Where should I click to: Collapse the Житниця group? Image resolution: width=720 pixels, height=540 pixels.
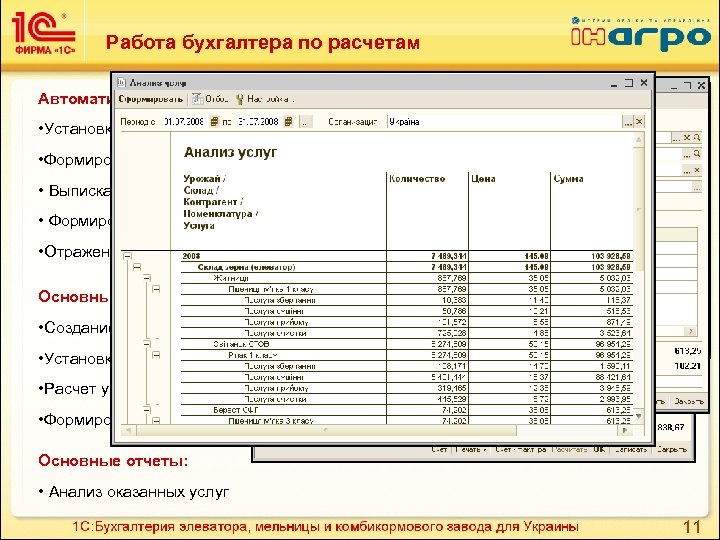pos(146,278)
